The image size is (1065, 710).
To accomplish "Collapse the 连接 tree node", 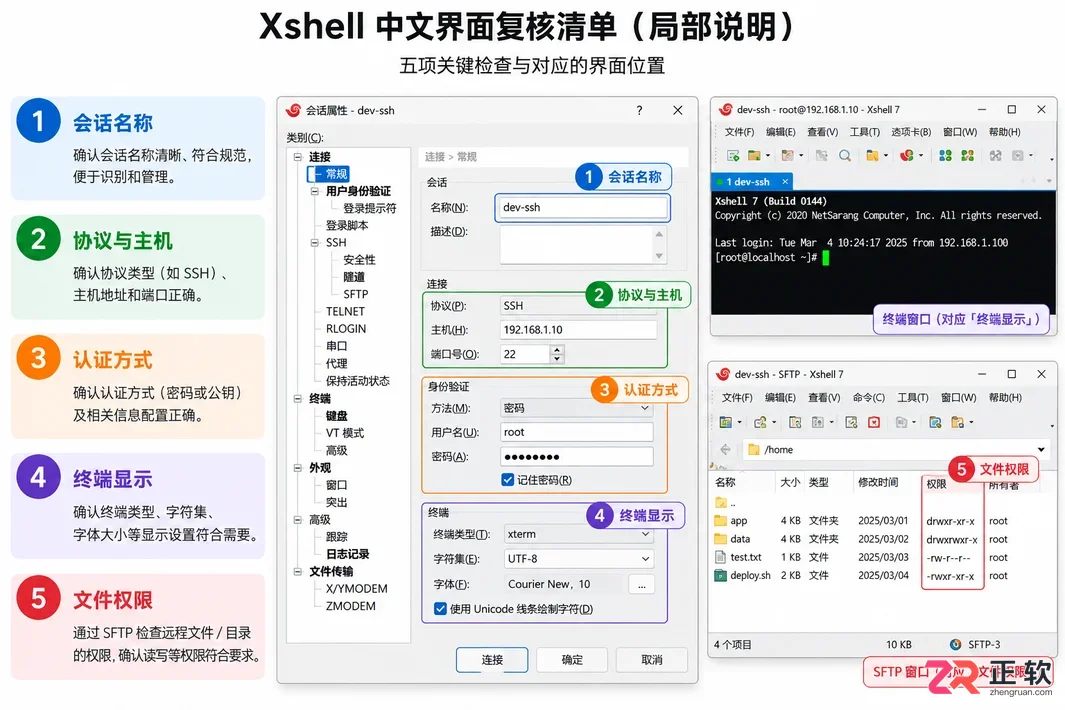I will (x=297, y=156).
